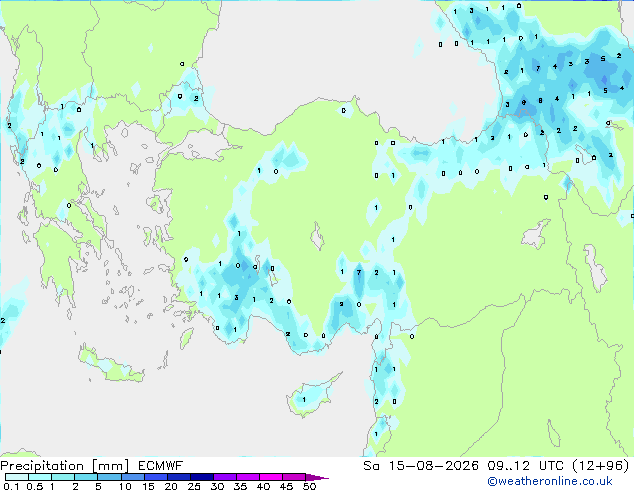Click the '25' legend scale label

pyautogui.click(x=194, y=486)
